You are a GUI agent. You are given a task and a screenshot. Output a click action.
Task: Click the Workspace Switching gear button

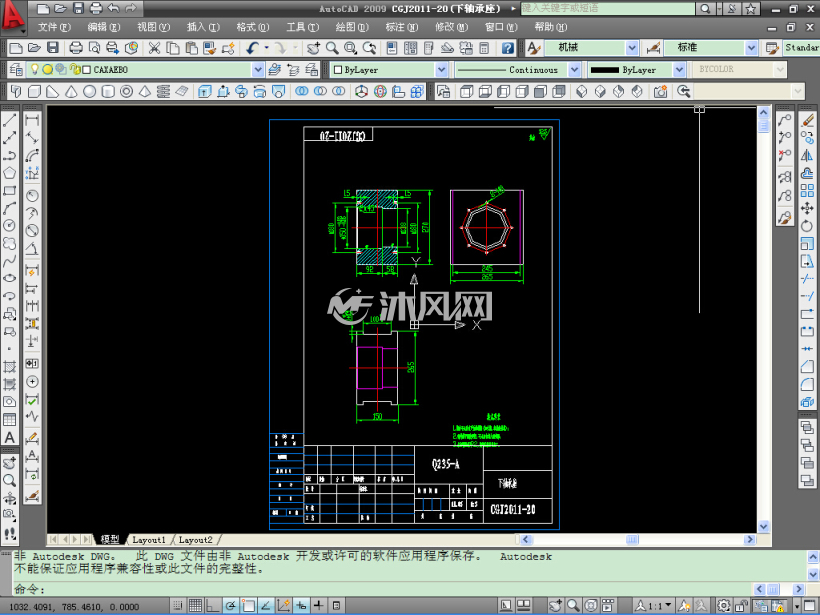click(x=723, y=606)
